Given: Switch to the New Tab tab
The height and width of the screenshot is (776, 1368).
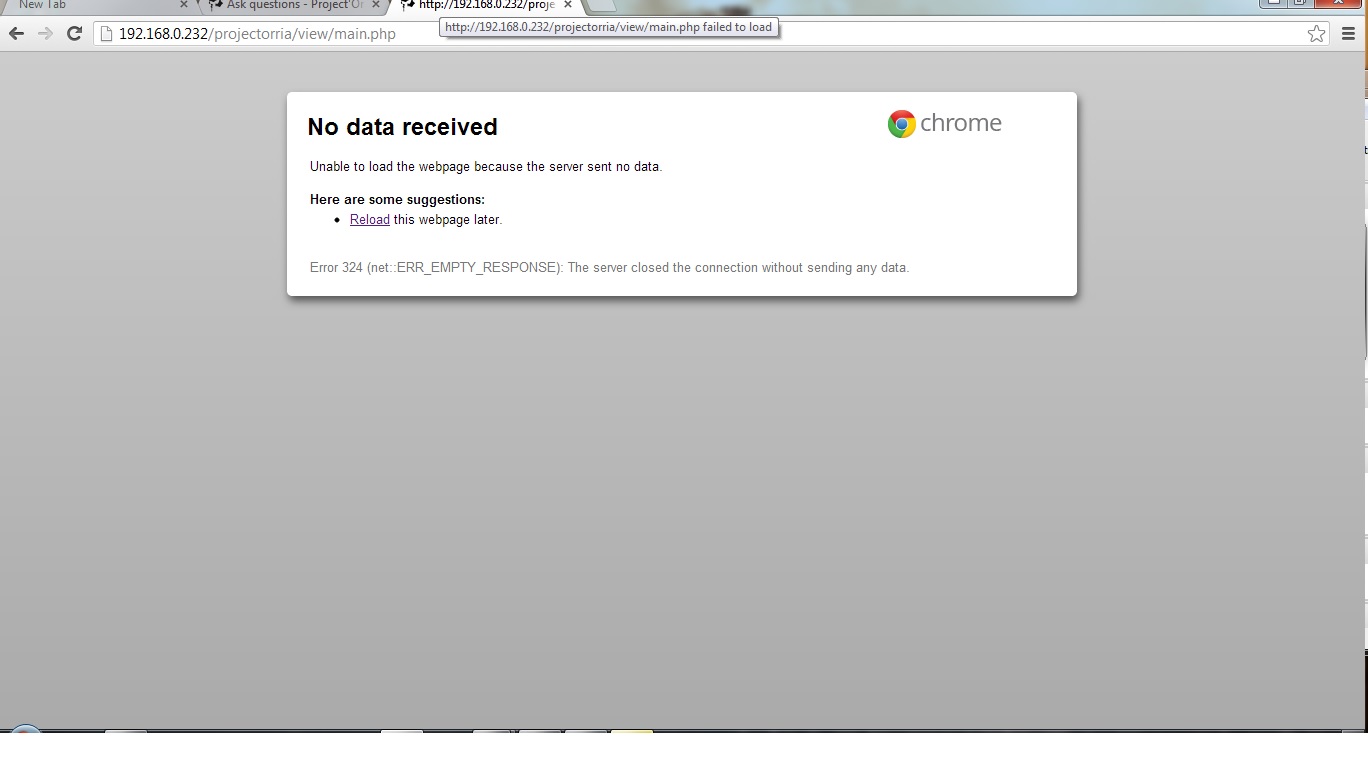Looking at the screenshot, I should 90,5.
